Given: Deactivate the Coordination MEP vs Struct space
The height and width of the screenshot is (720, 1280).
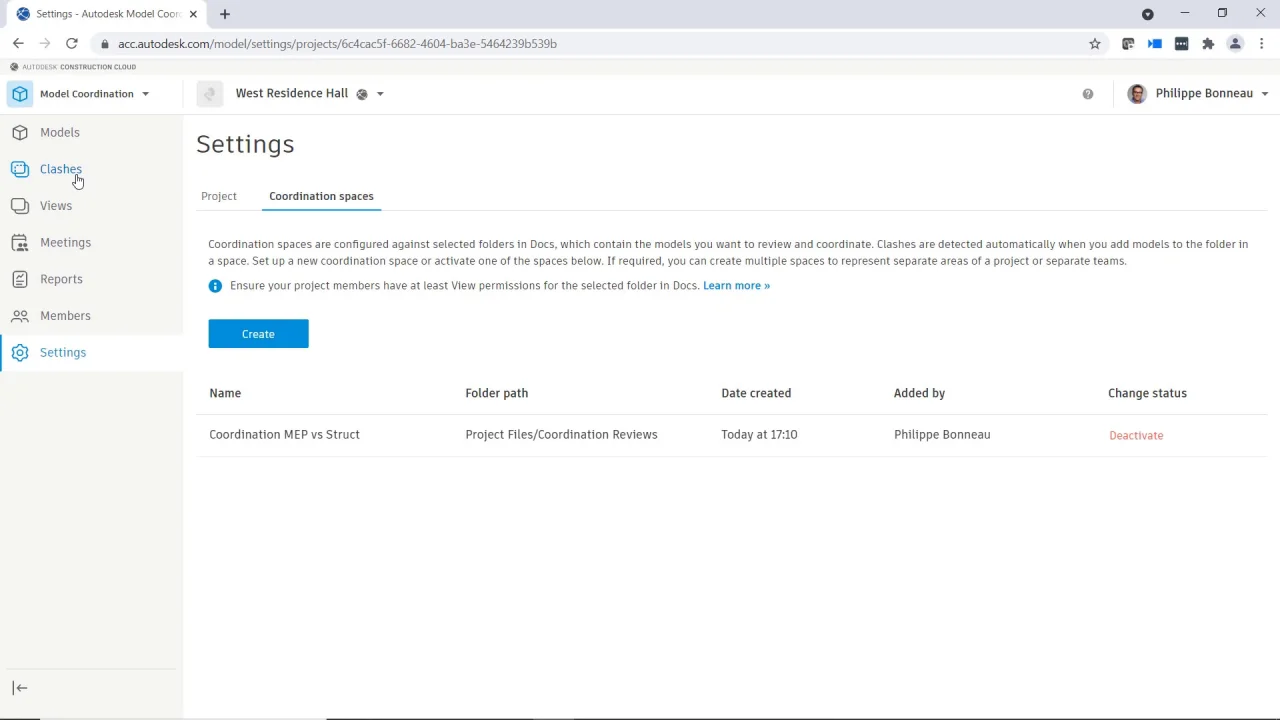Looking at the screenshot, I should pyautogui.click(x=1136, y=436).
